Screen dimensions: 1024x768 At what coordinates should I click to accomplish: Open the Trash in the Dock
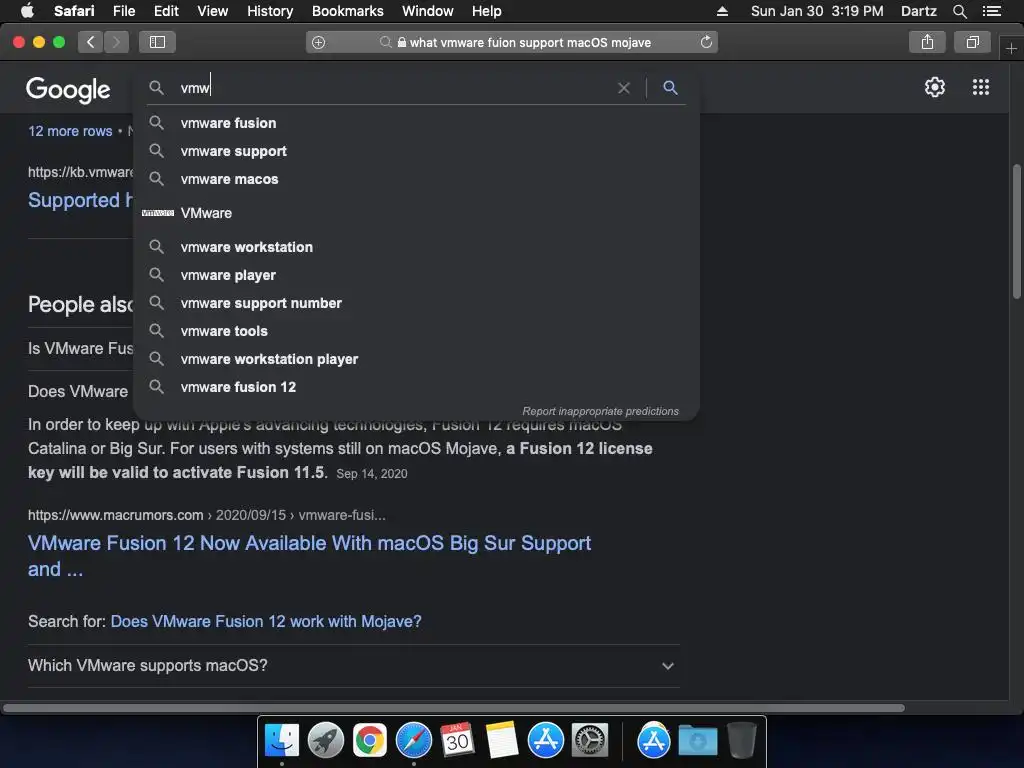(x=741, y=740)
